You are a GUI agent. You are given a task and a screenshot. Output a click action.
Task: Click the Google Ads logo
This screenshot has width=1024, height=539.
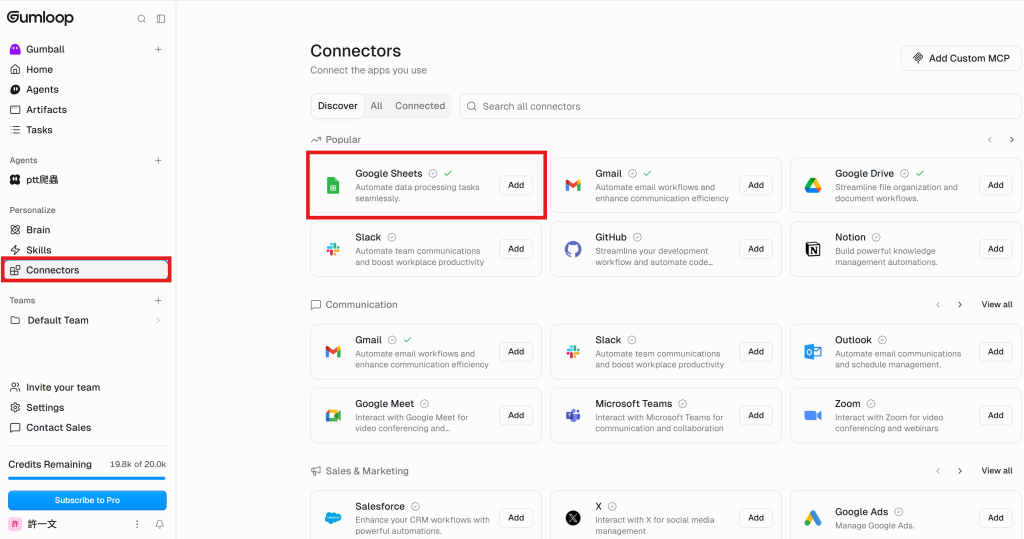(x=812, y=518)
